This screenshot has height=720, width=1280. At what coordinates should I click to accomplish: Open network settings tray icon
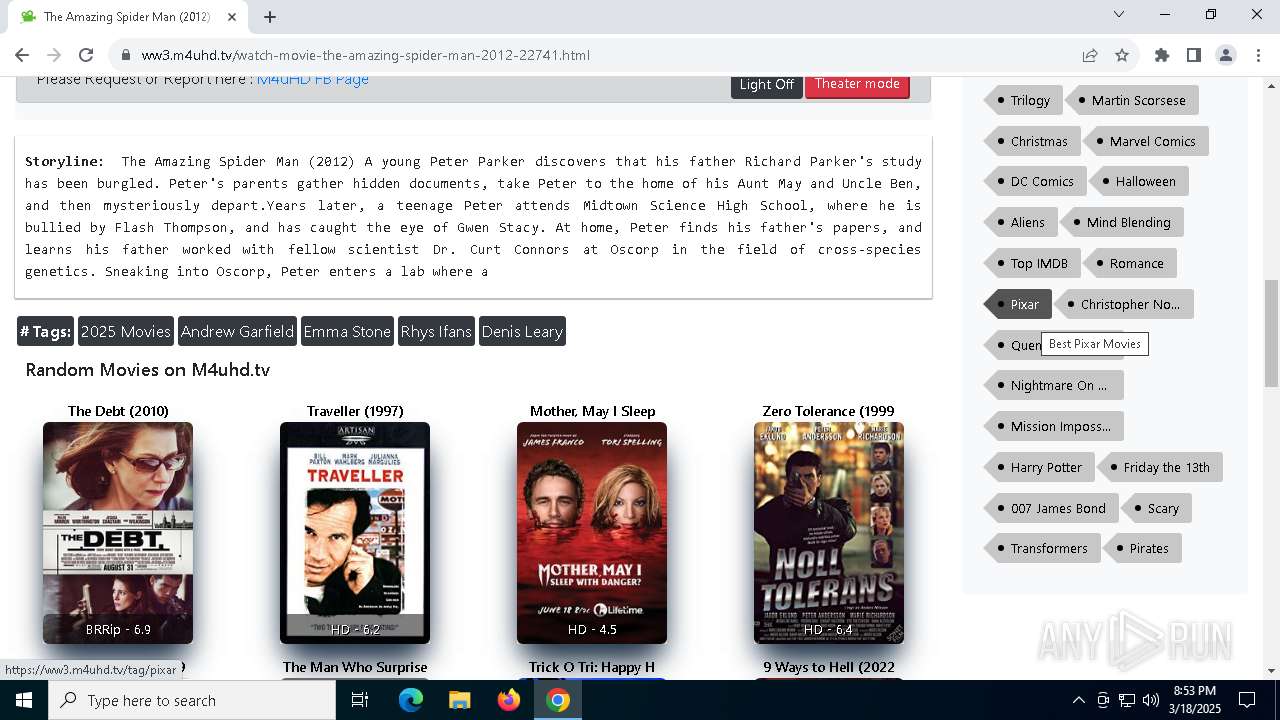point(1127,700)
